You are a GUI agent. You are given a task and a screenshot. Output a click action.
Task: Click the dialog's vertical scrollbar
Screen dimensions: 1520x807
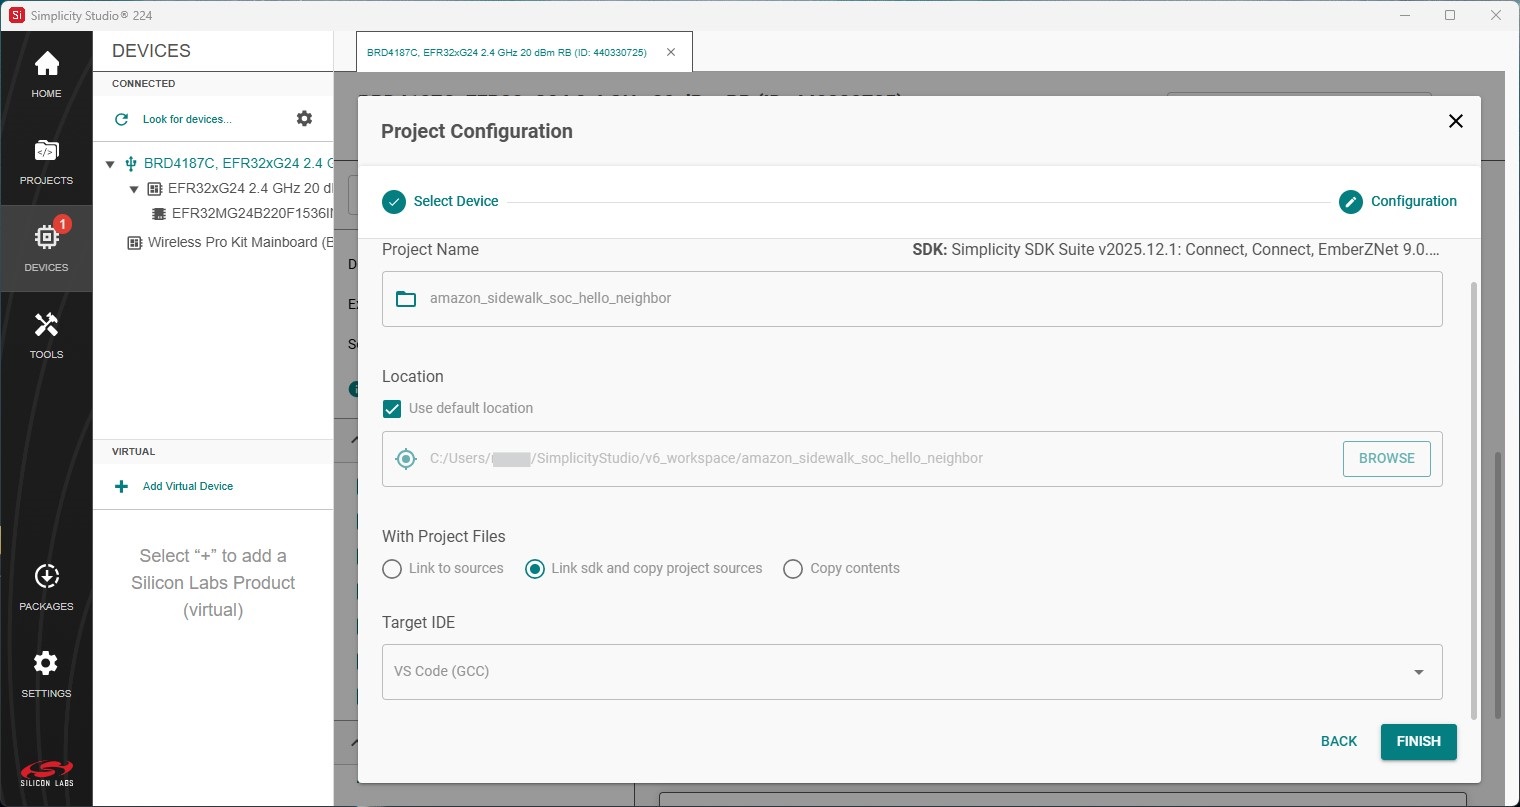[1473, 500]
